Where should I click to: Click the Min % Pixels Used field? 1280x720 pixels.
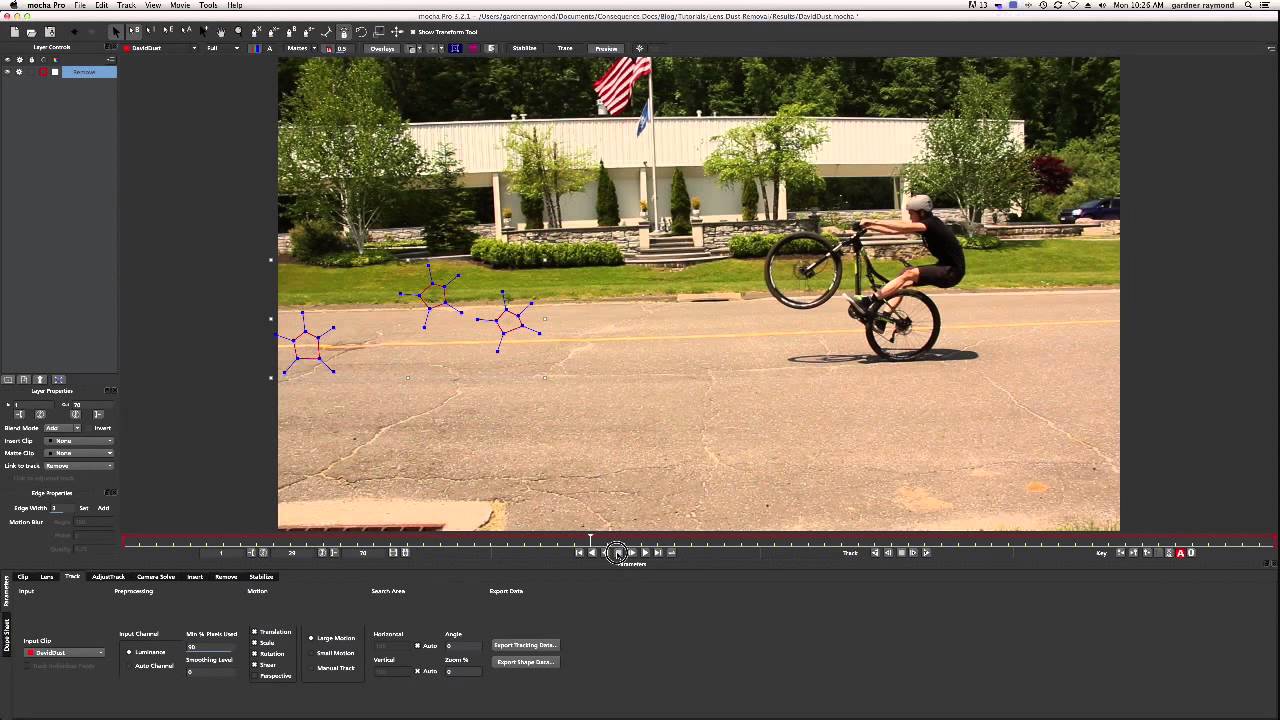210,646
